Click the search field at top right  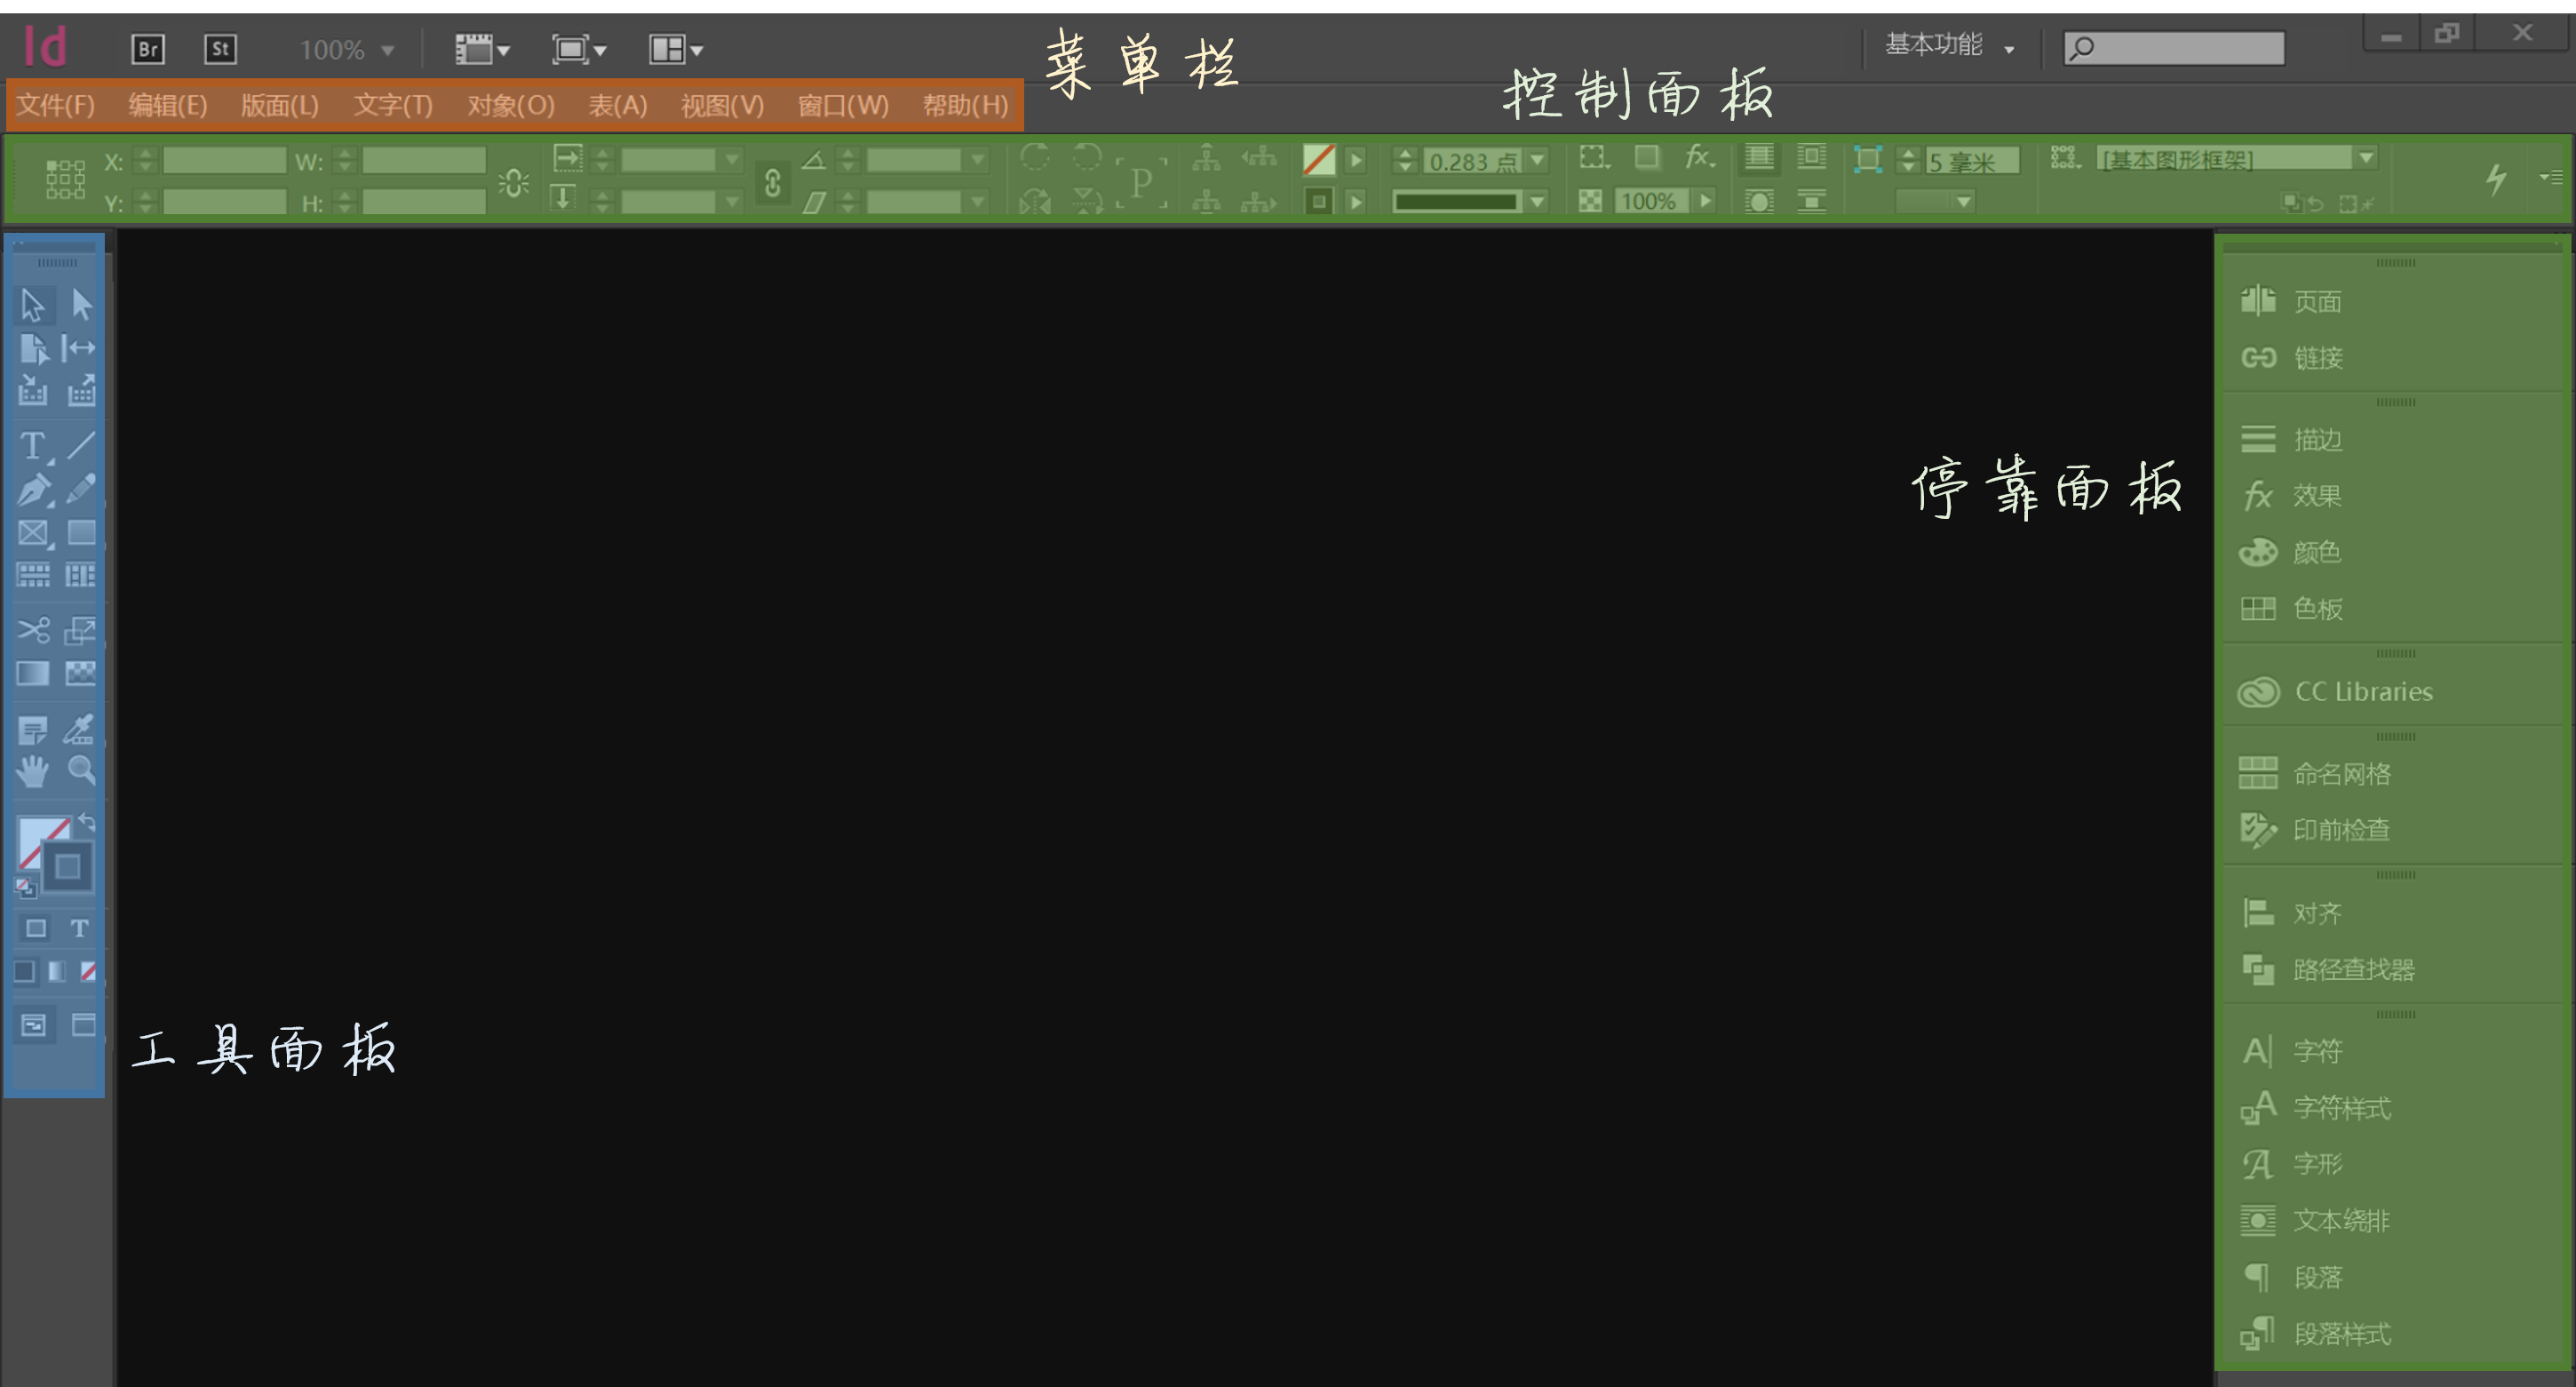[2175, 47]
